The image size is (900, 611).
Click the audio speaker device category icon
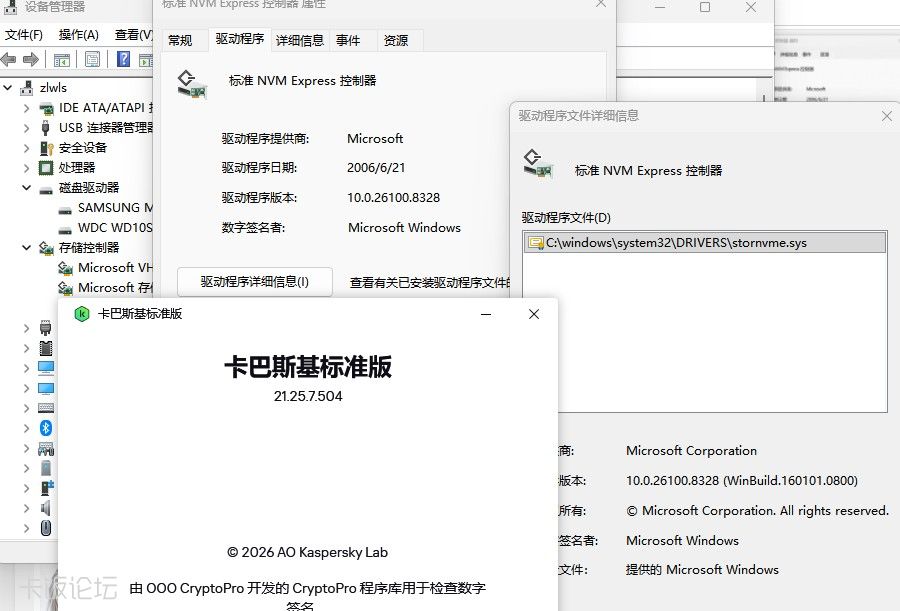46,508
